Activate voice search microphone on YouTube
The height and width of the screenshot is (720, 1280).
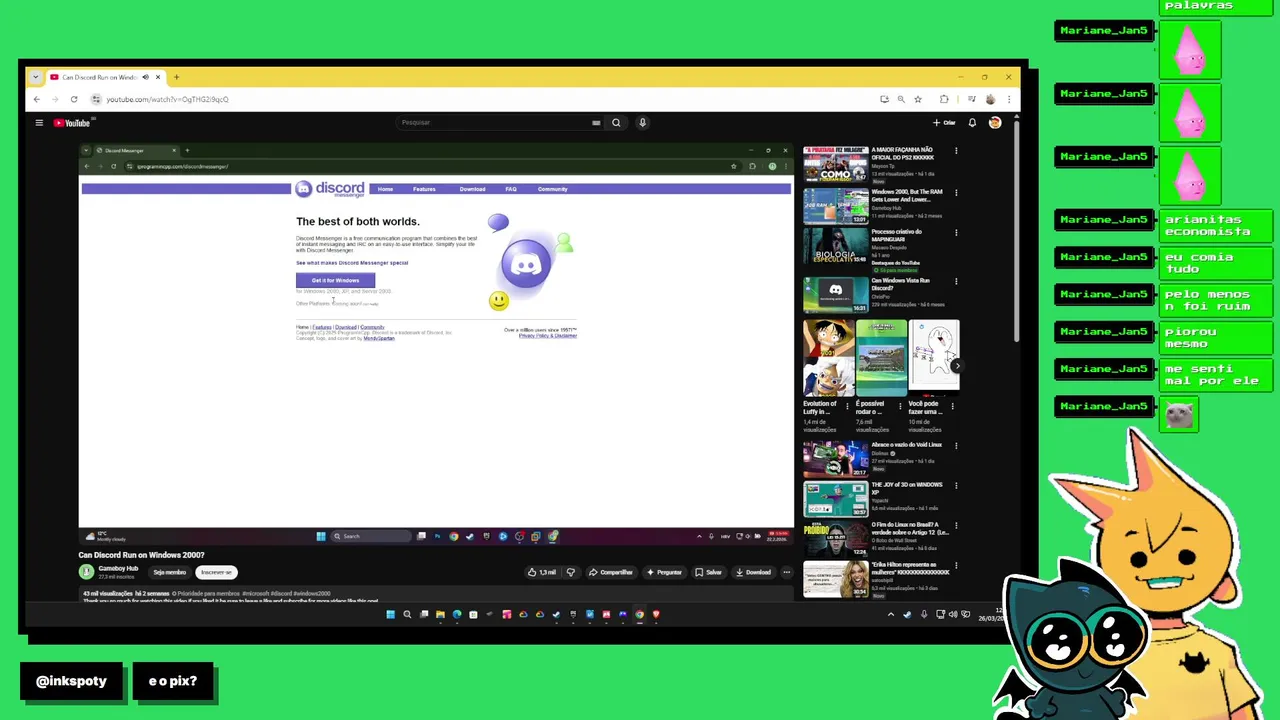click(643, 123)
